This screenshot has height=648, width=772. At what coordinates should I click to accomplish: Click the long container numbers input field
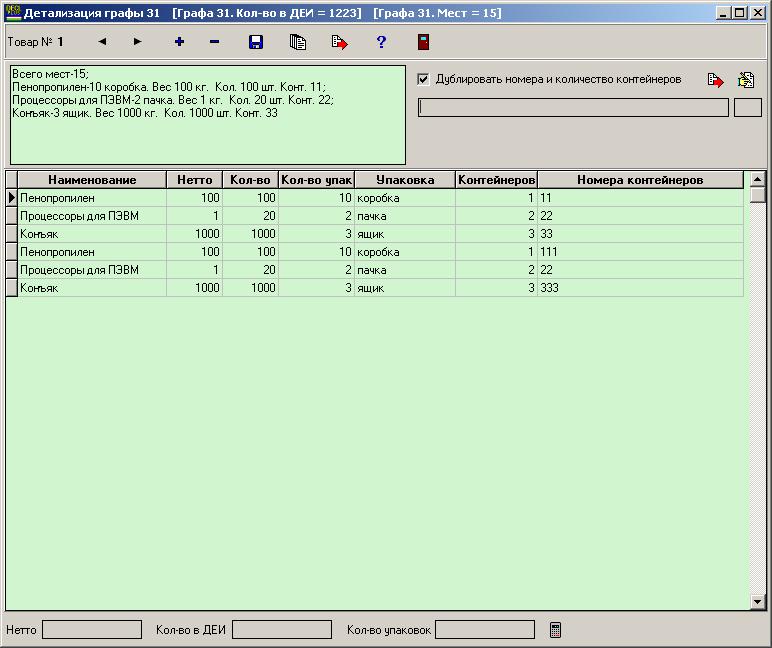573,108
